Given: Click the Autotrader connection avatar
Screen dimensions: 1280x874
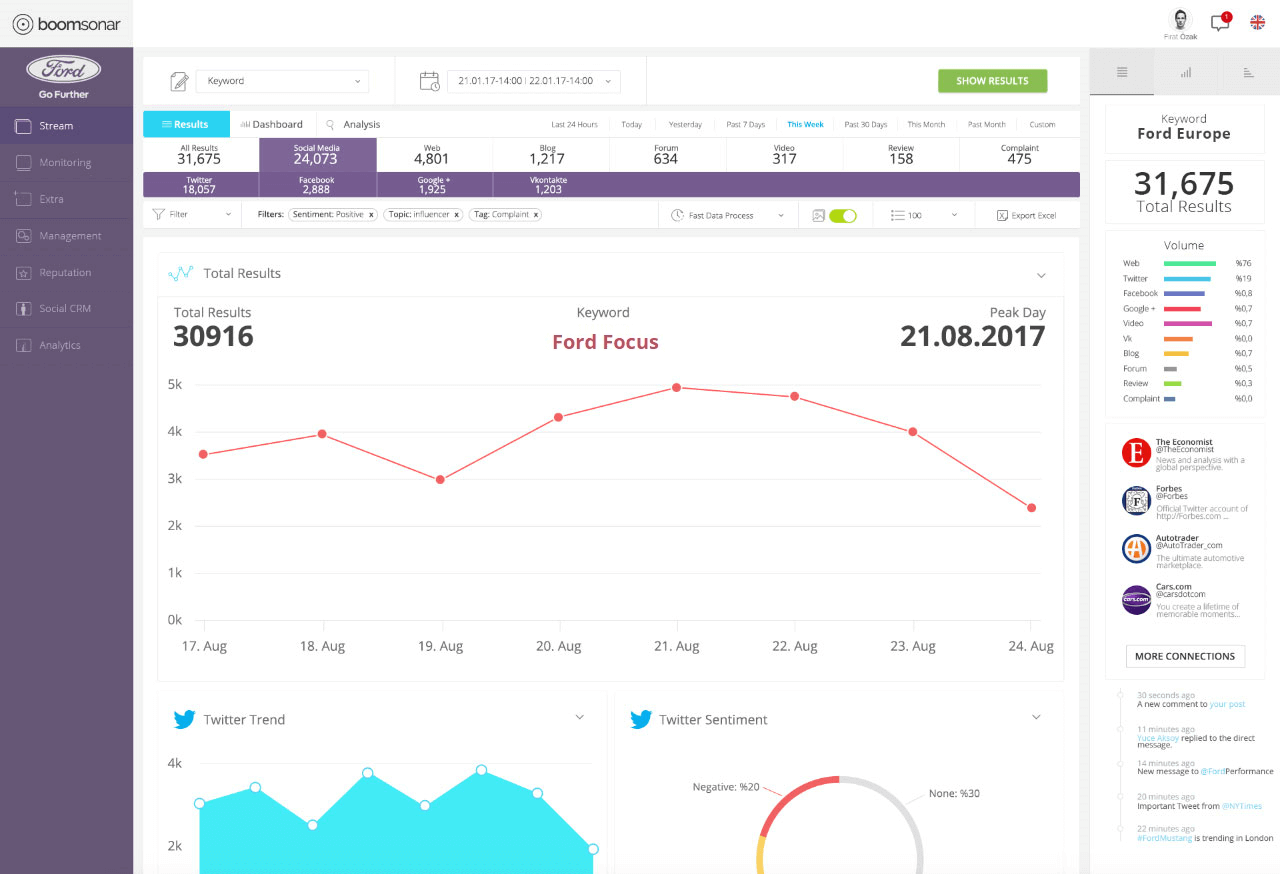Looking at the screenshot, I should (x=1136, y=548).
